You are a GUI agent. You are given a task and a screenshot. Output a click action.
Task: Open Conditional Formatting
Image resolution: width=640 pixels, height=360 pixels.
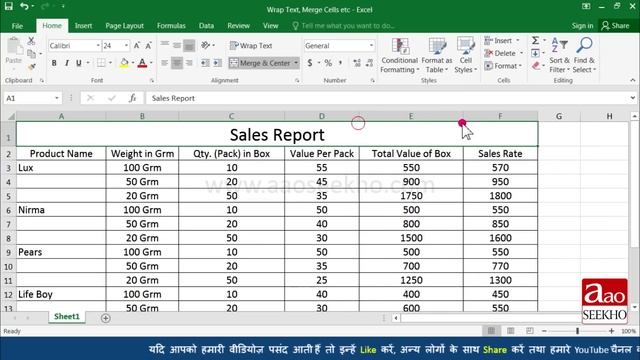[400, 55]
